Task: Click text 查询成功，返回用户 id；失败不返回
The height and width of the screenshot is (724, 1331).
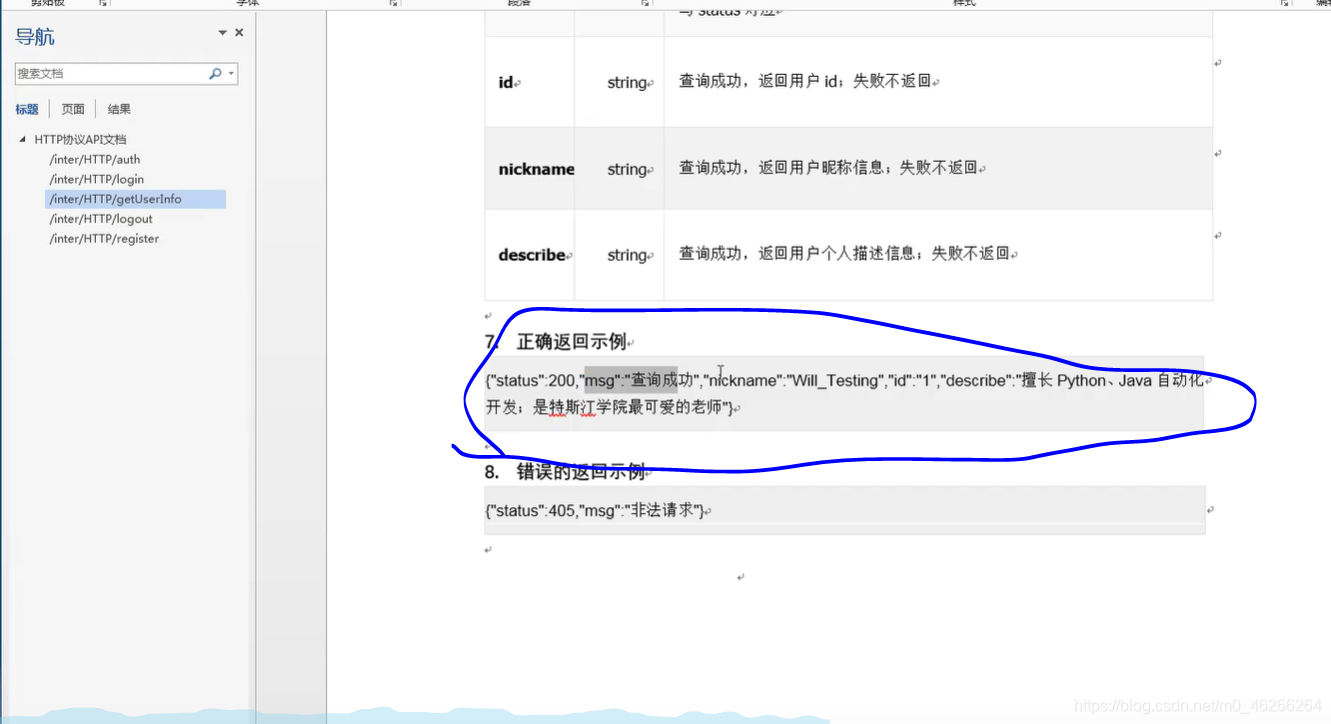Action: coord(806,81)
